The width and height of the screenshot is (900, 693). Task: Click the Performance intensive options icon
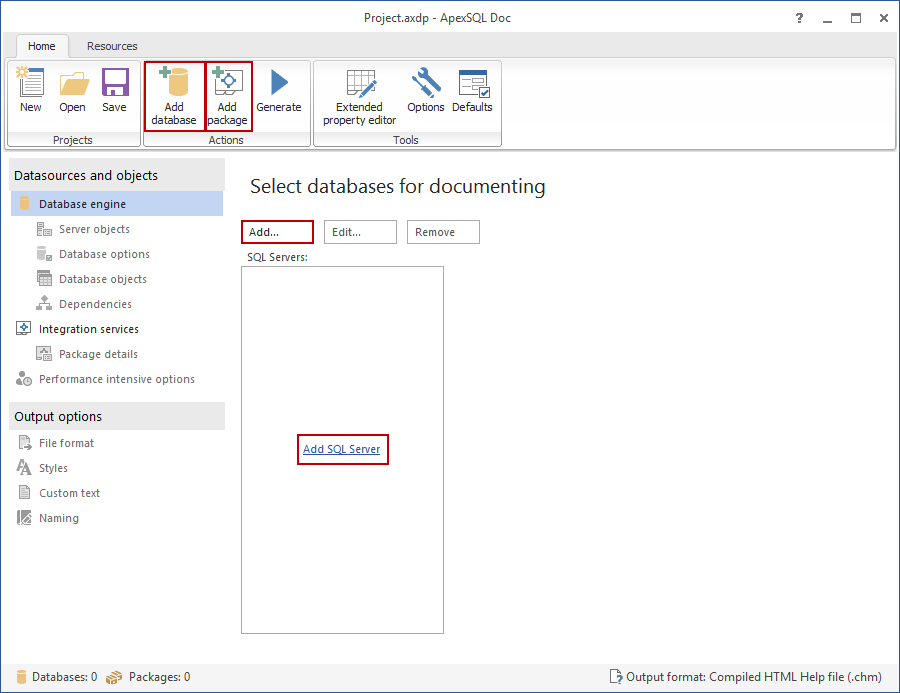coord(24,378)
